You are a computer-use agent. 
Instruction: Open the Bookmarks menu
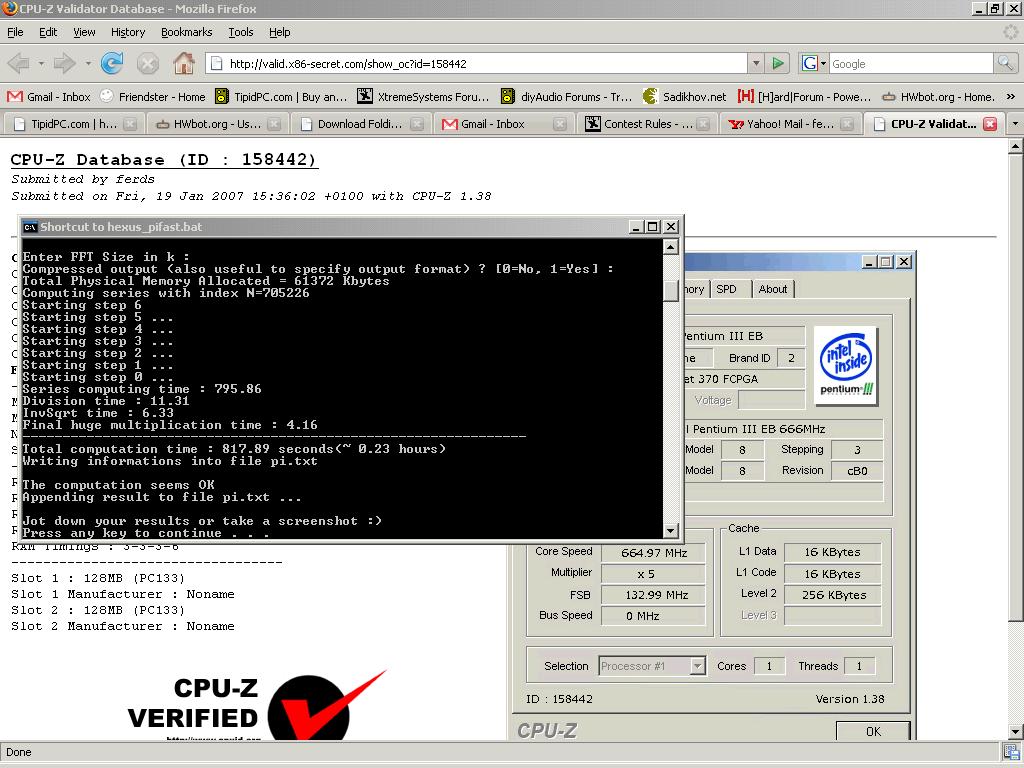pos(187,32)
